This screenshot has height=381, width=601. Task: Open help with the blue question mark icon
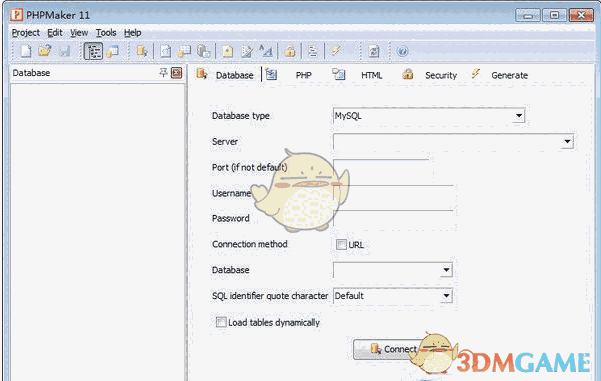(x=402, y=51)
